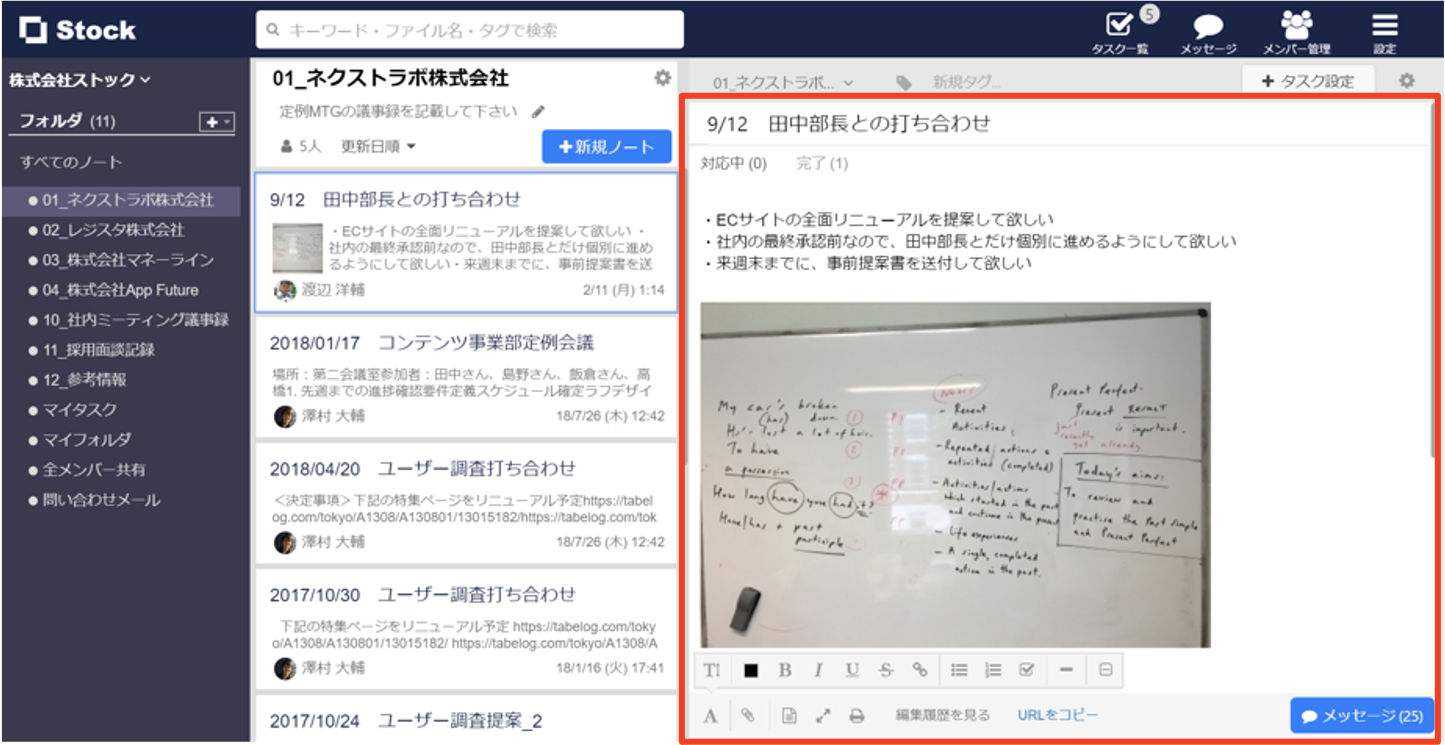Click the フォルダ (11) header
The image size is (1445, 745).
click(68, 122)
